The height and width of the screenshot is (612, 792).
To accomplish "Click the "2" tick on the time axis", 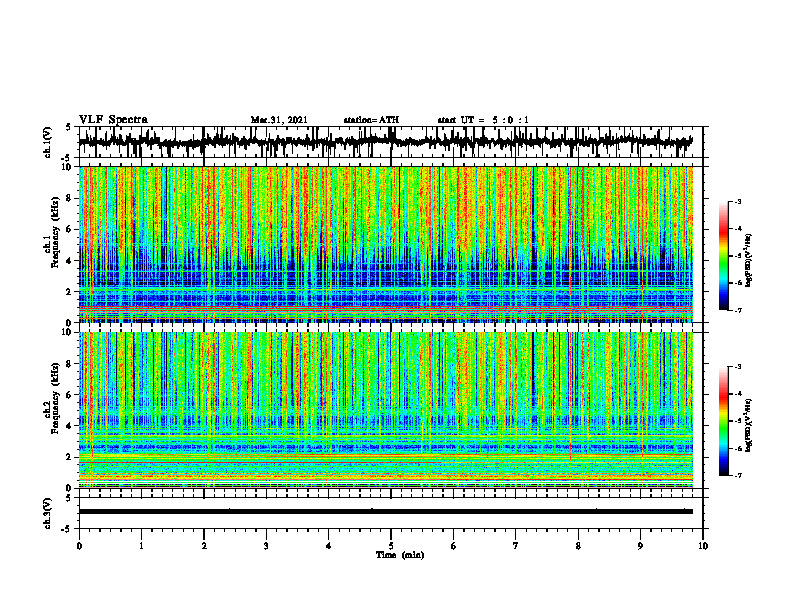I will tap(204, 546).
